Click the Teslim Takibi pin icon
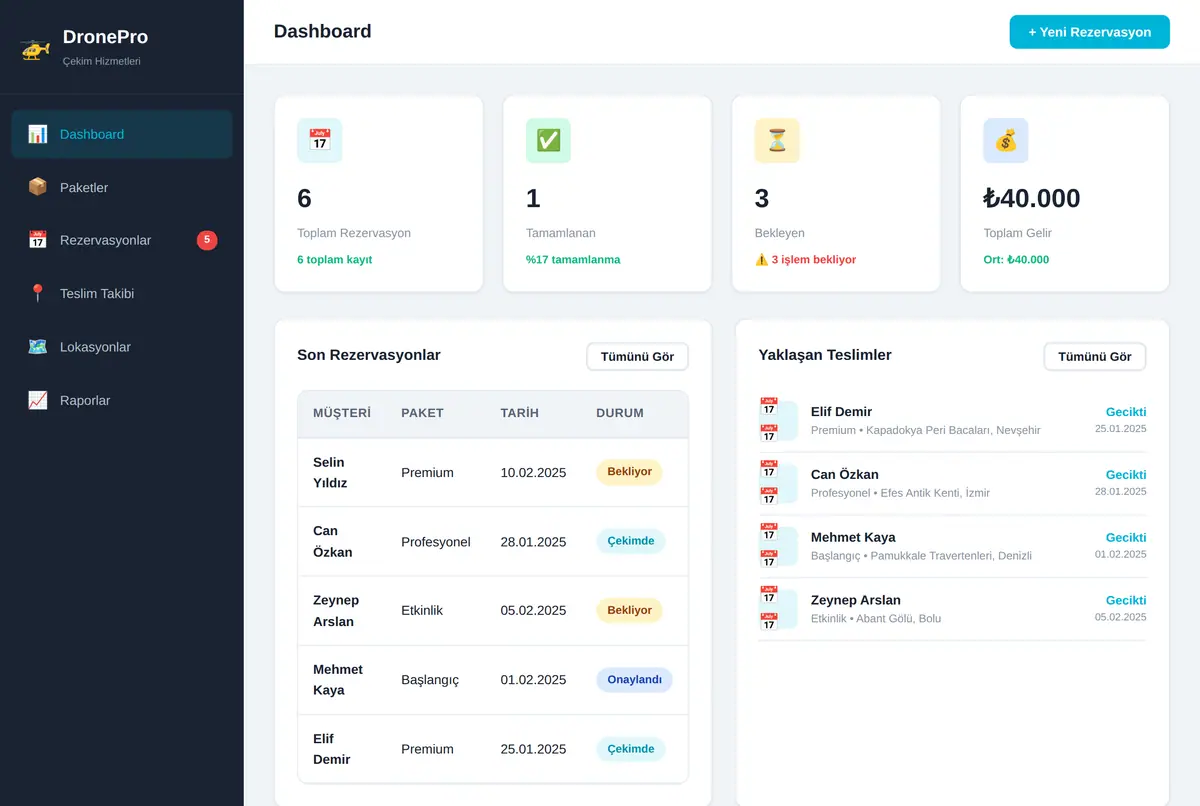 coord(38,293)
